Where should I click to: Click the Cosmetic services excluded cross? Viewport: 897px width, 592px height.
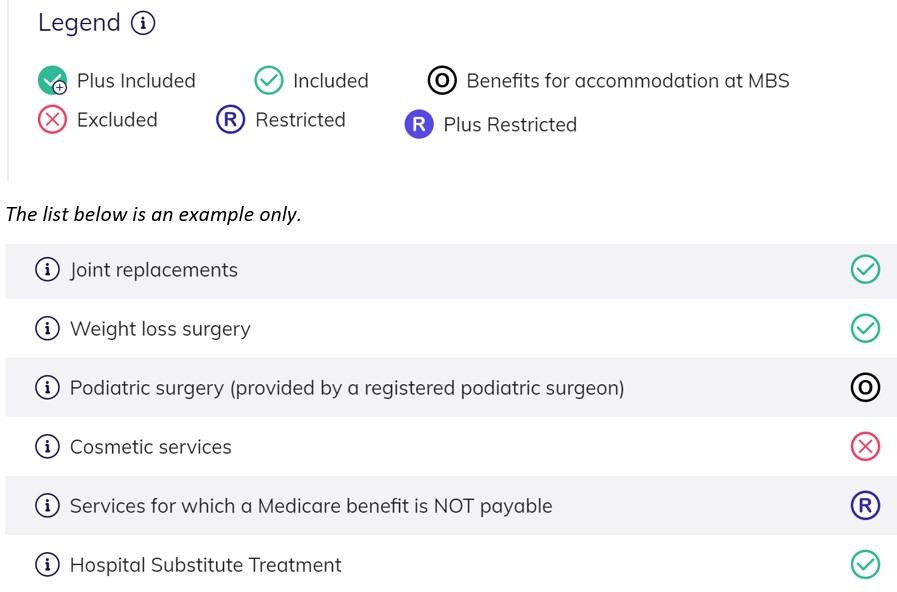point(865,446)
